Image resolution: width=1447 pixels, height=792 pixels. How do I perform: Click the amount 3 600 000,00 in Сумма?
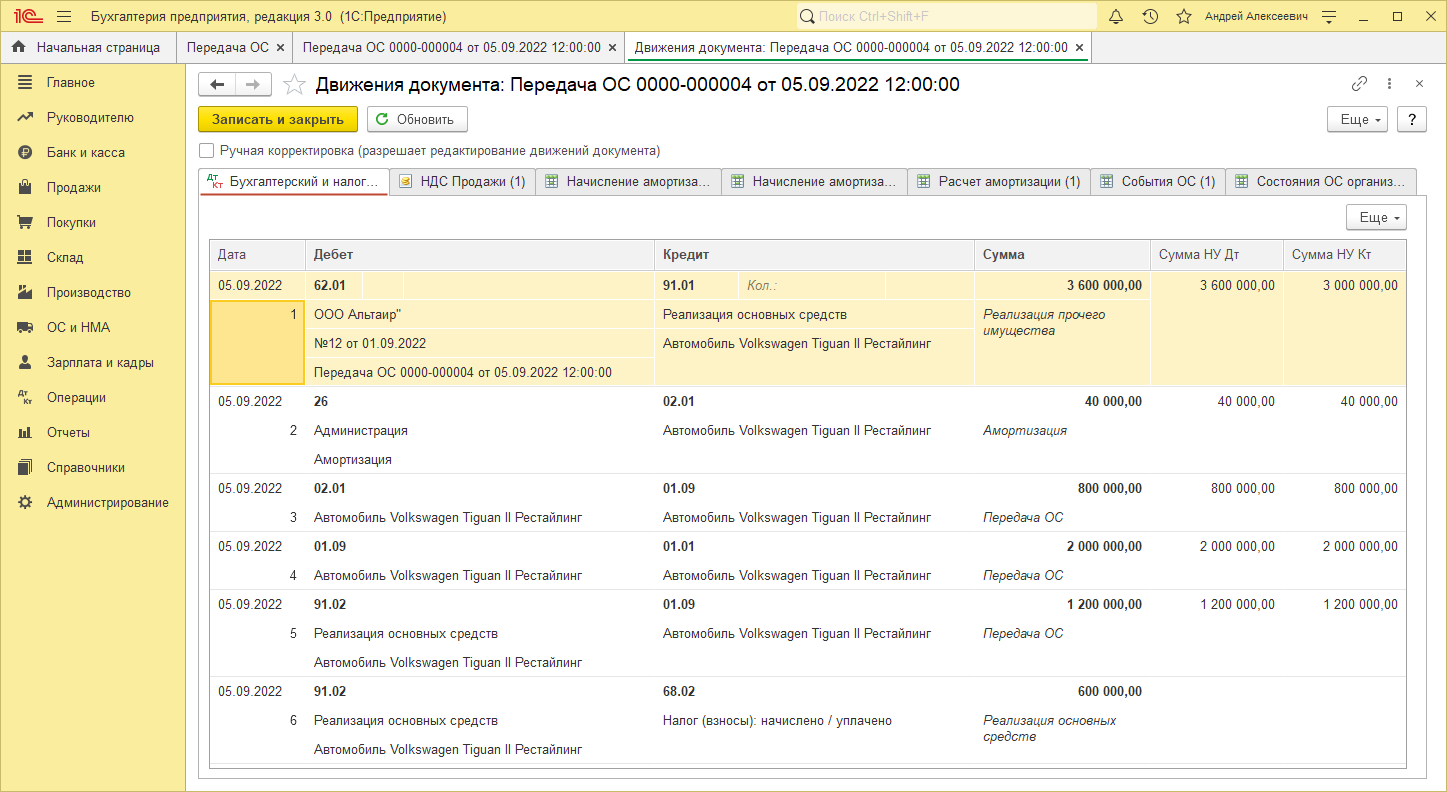click(x=1104, y=285)
